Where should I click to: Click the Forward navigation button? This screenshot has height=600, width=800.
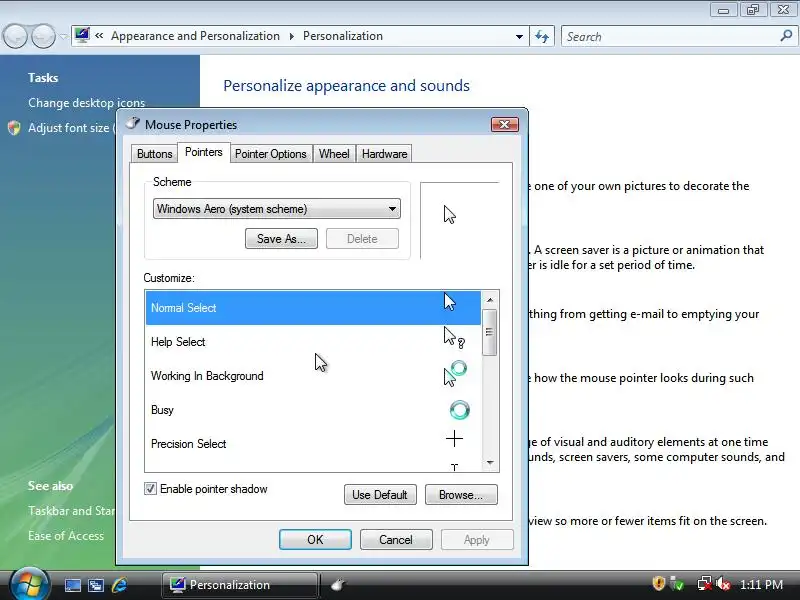[43, 36]
